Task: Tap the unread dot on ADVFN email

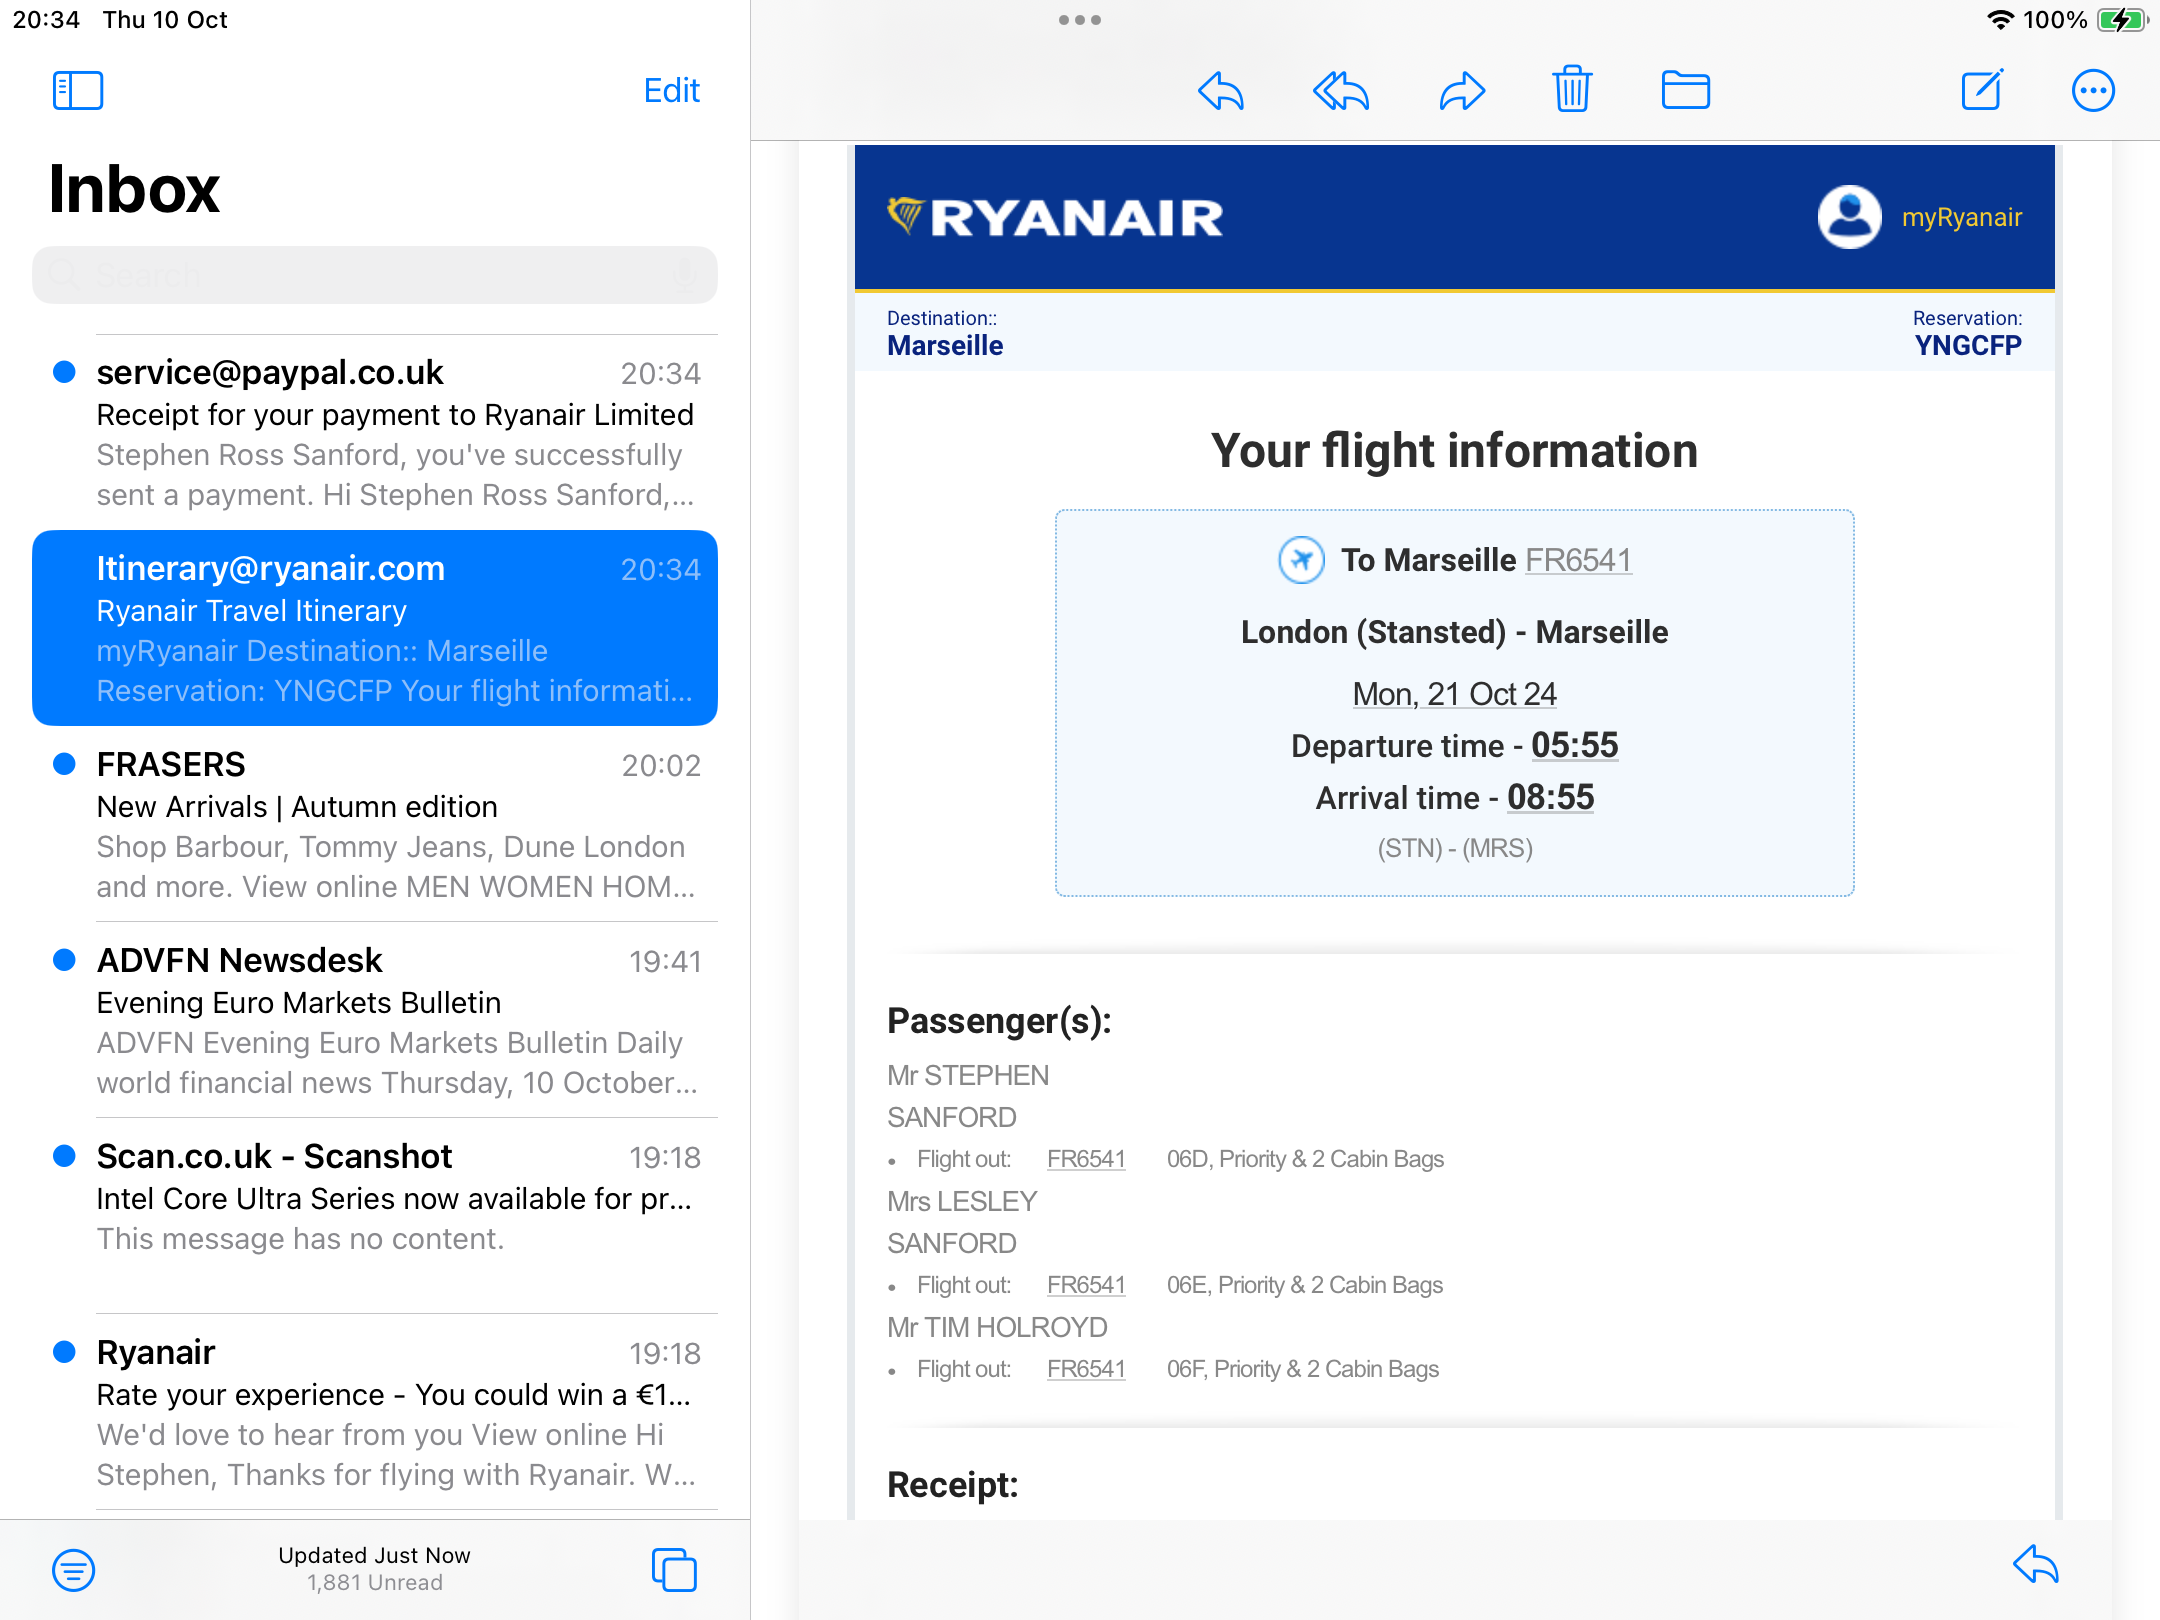Action: click(64, 960)
